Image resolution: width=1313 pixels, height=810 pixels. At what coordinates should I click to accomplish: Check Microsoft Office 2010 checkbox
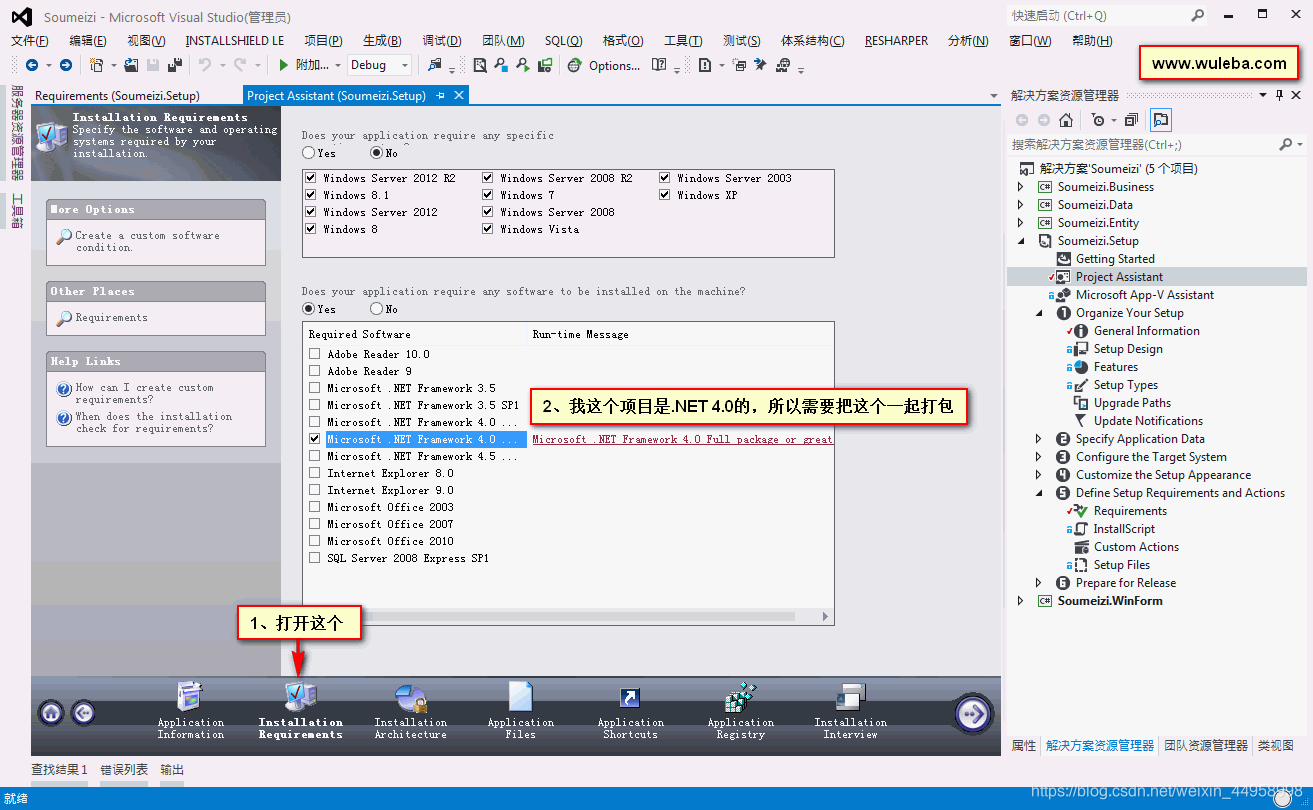click(x=315, y=541)
